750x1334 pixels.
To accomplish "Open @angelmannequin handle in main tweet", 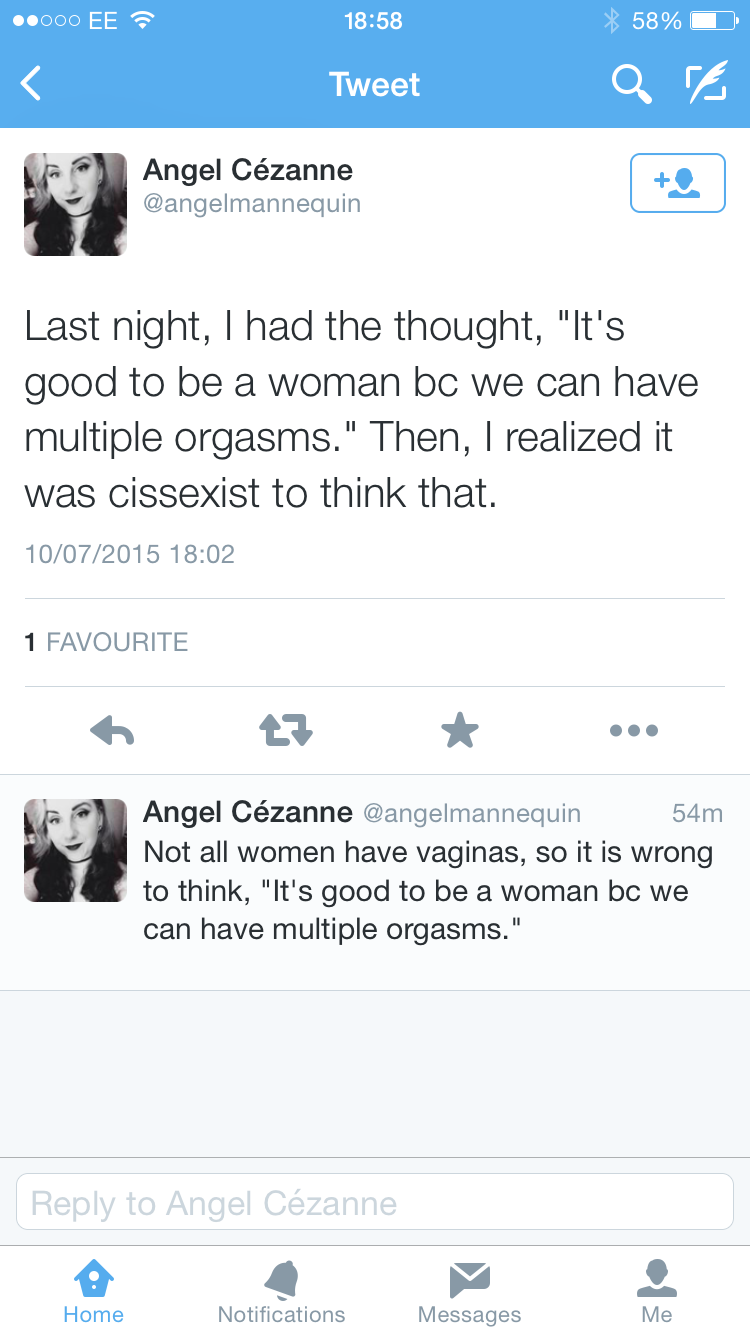I will 252,205.
